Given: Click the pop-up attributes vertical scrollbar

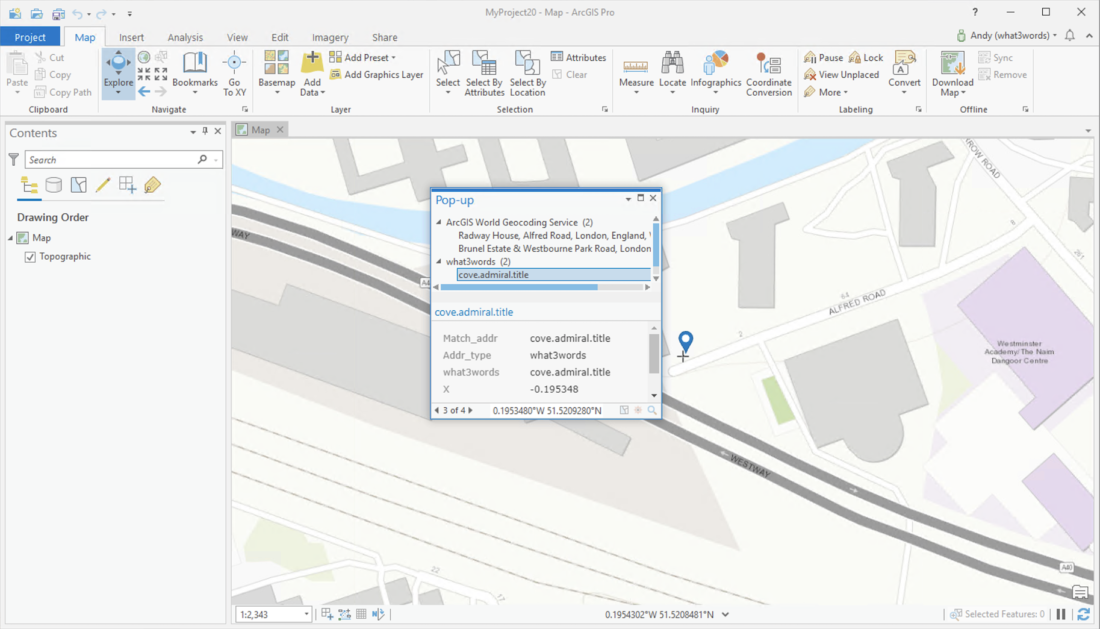Looking at the screenshot, I should pyautogui.click(x=654, y=353).
